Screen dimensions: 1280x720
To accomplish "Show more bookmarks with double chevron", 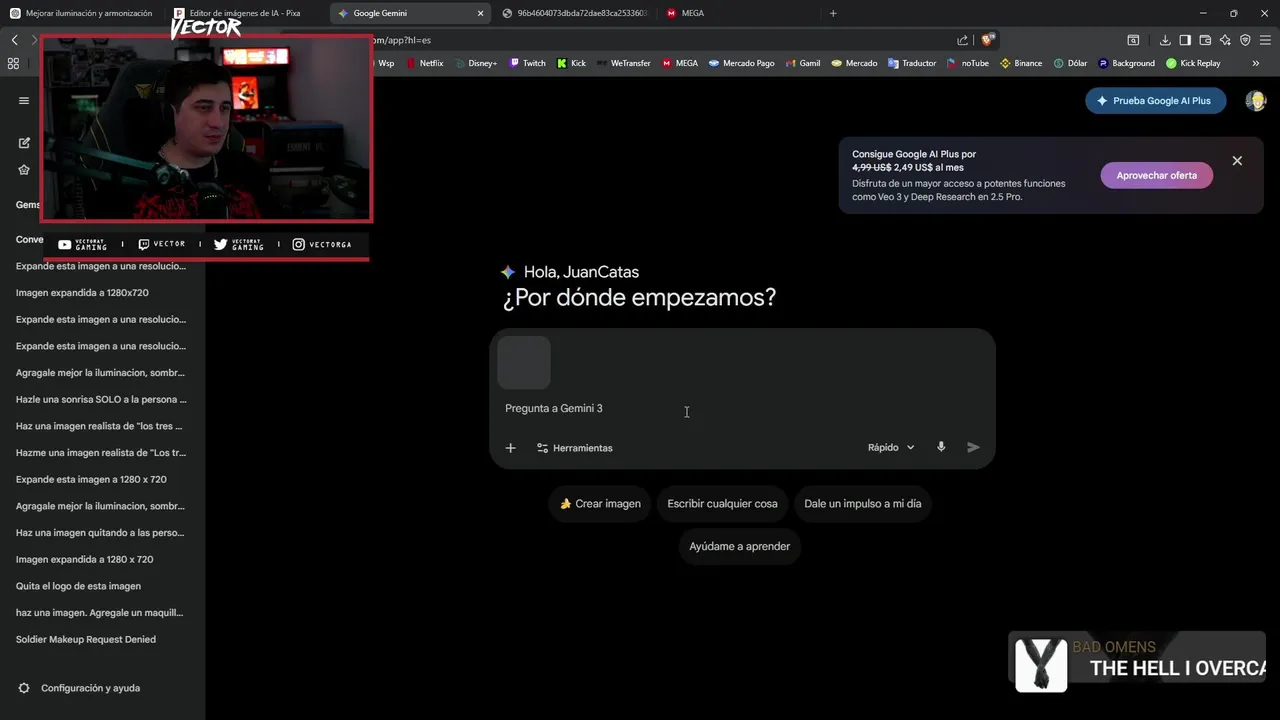I will [1256, 63].
